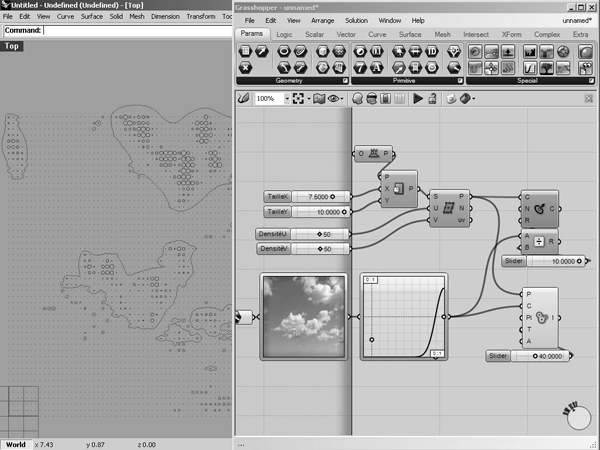Click the DensitéU slider name label
Viewport: 600px width, 450px height.
[272, 234]
